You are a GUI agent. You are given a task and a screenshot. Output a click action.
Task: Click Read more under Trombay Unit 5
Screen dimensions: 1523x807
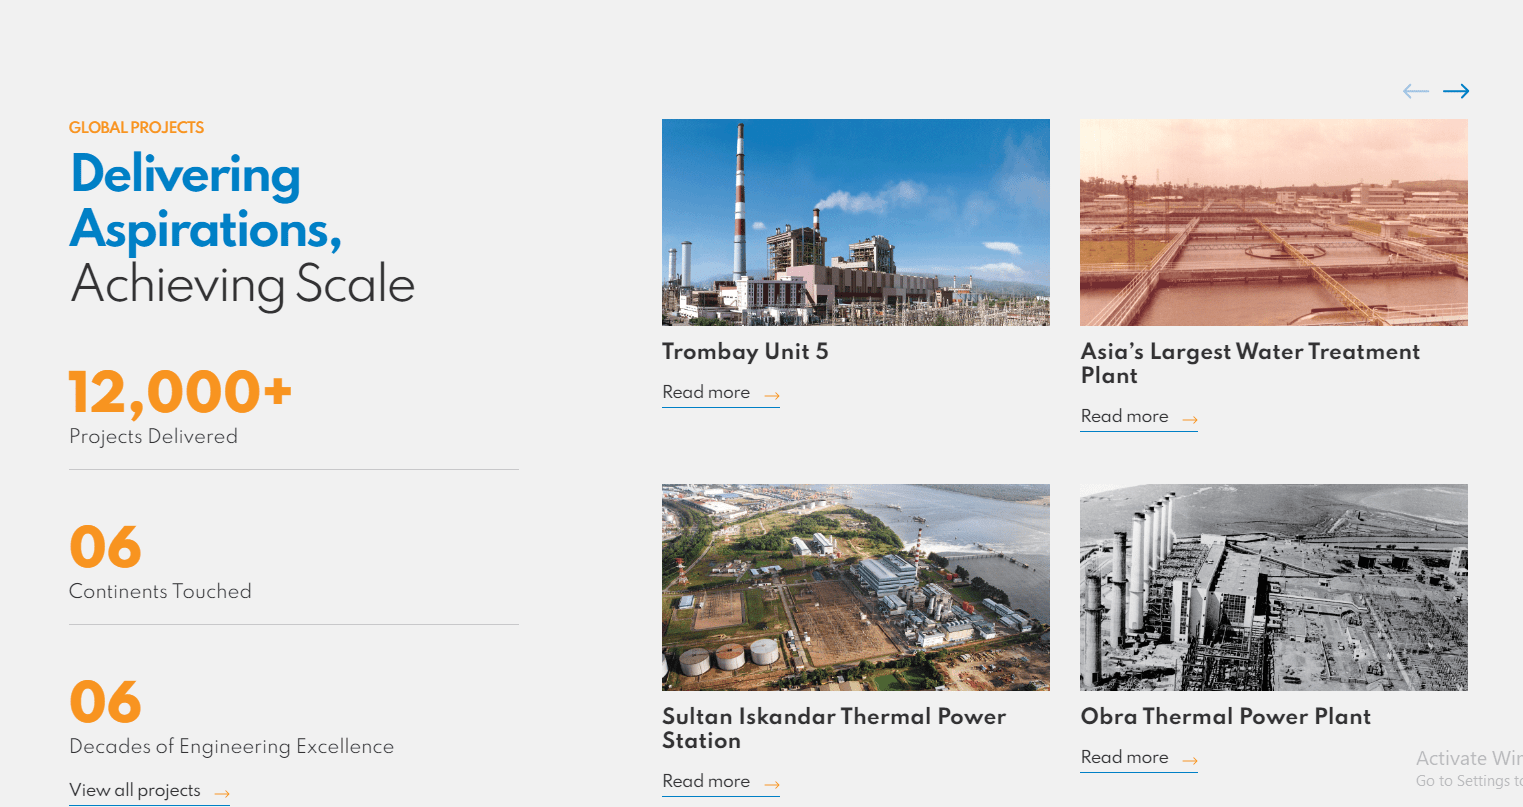pyautogui.click(x=721, y=393)
